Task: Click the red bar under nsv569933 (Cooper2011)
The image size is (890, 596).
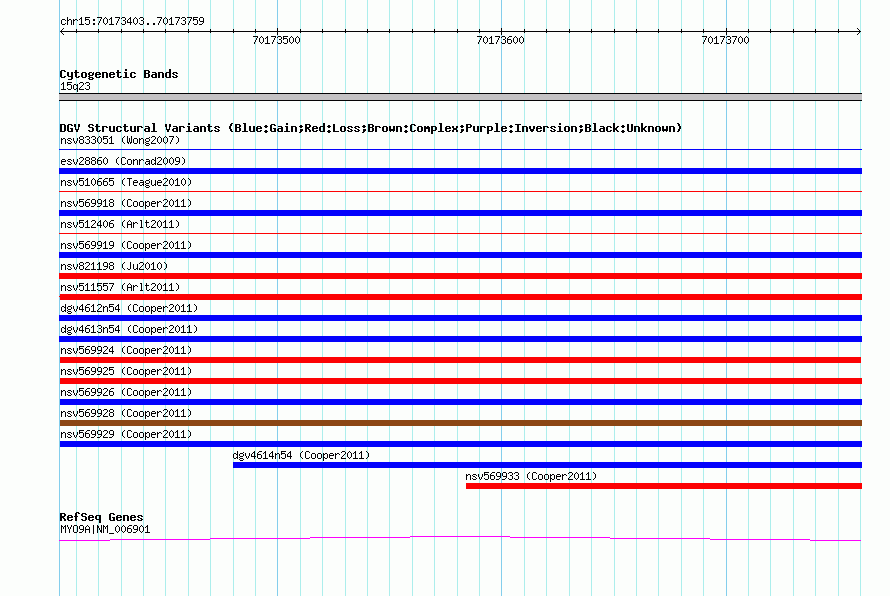Action: [x=664, y=486]
